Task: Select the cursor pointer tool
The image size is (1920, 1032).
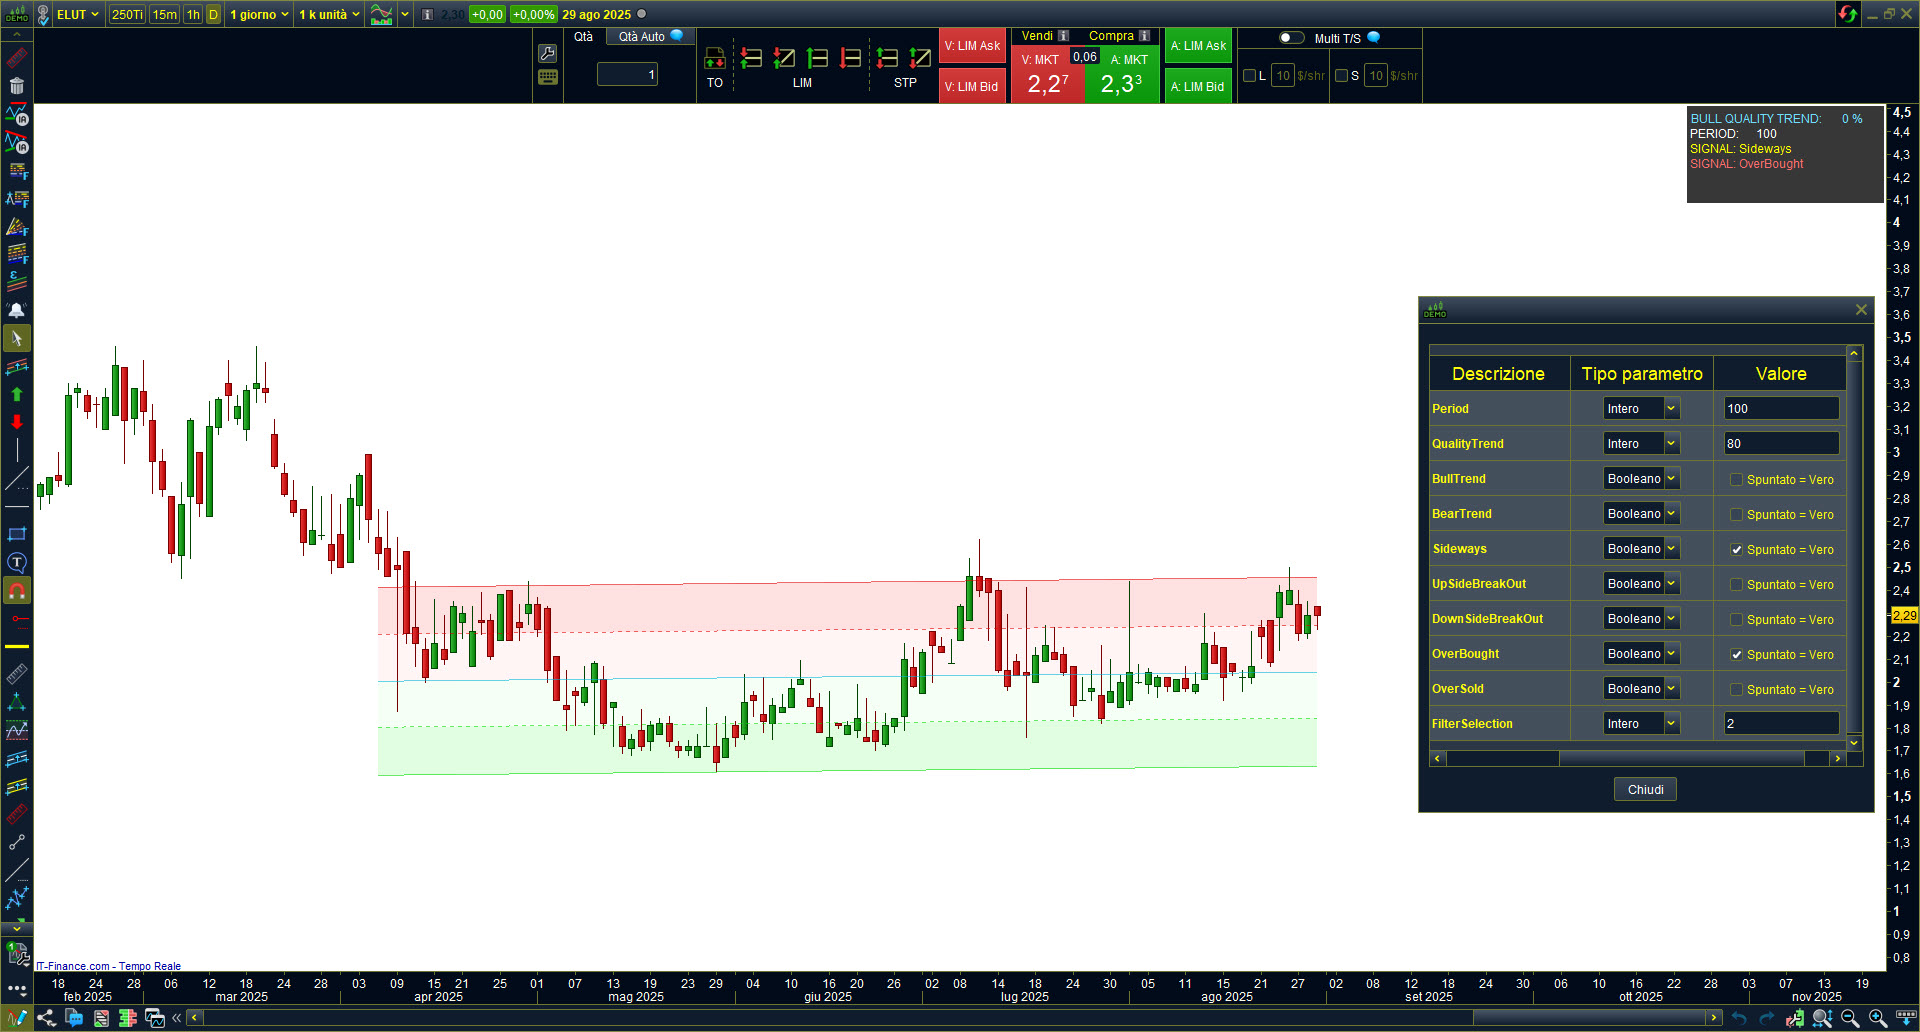Action: pos(17,339)
